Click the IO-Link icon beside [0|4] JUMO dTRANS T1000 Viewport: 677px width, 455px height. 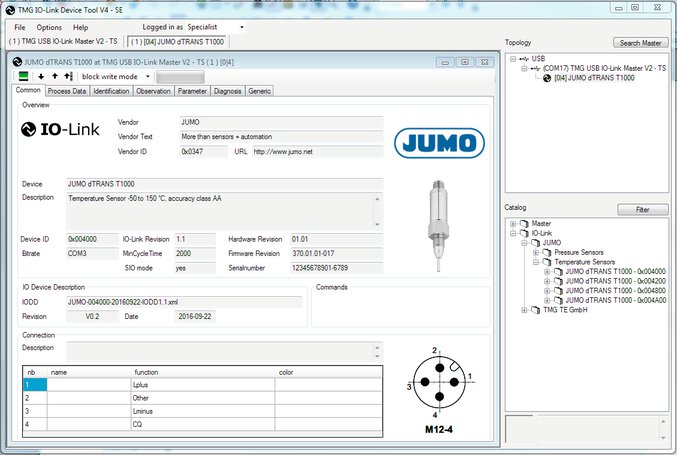coord(547,78)
